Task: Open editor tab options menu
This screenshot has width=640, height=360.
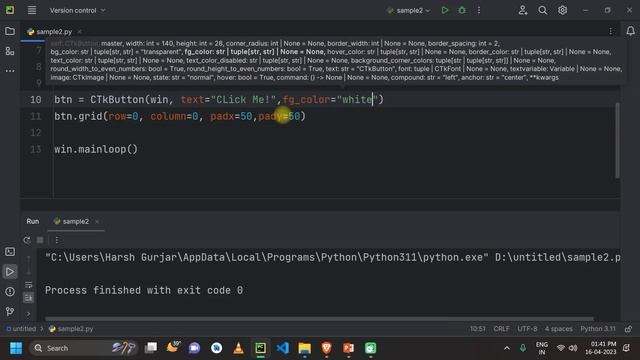Action: [610, 31]
